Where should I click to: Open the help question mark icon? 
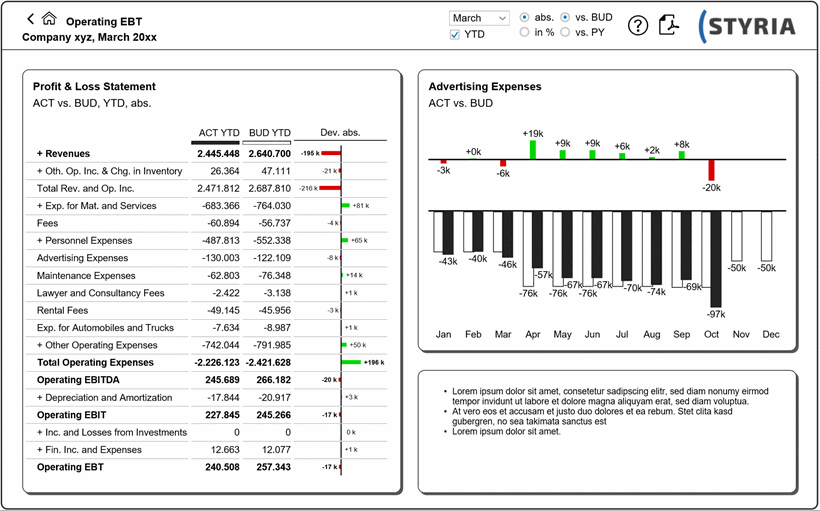pyautogui.click(x=638, y=26)
